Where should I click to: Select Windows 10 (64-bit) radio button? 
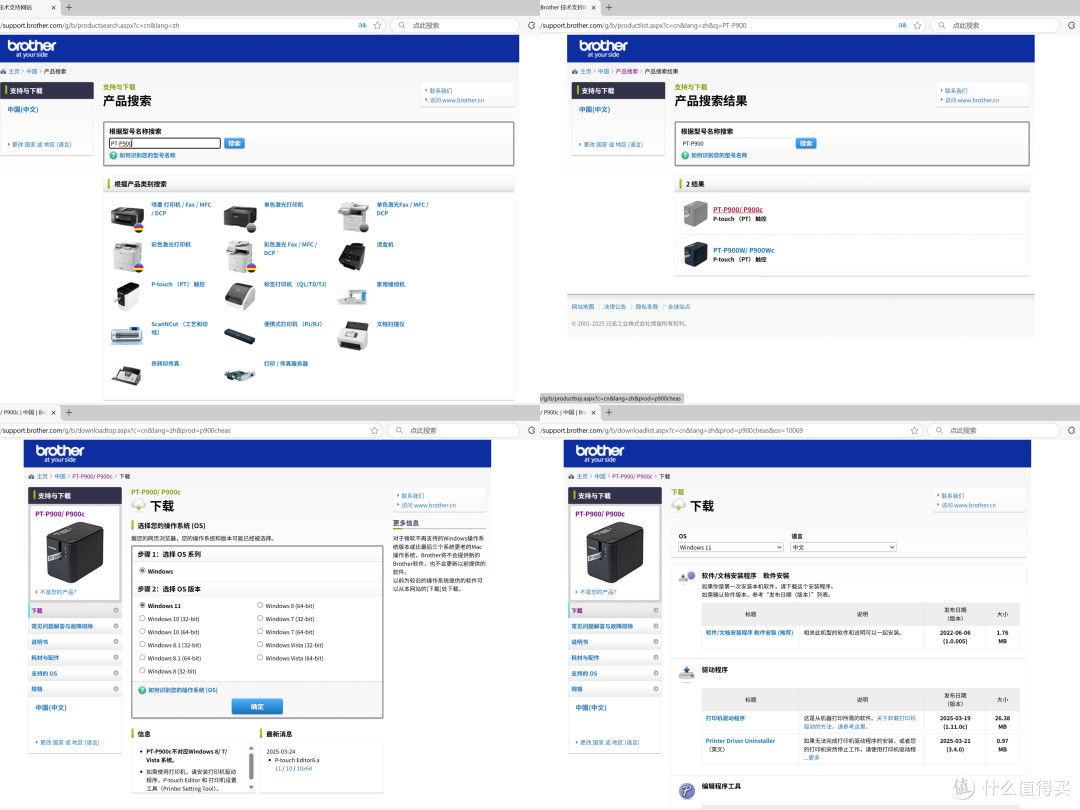click(x=143, y=632)
